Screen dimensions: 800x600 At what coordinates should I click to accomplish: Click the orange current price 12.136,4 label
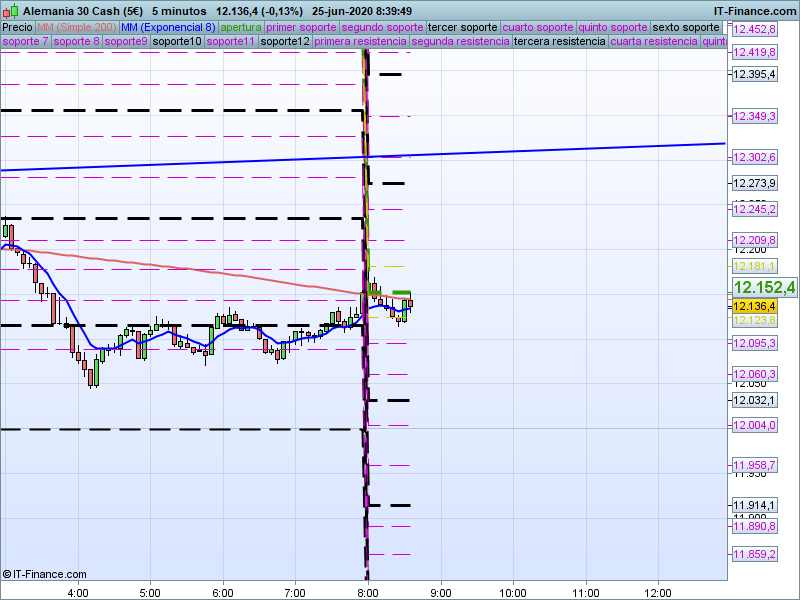tap(754, 306)
